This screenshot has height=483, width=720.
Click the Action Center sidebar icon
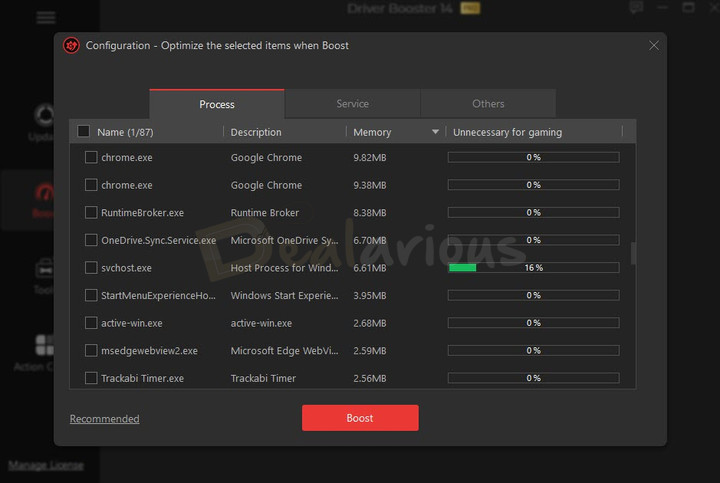(x=45, y=345)
